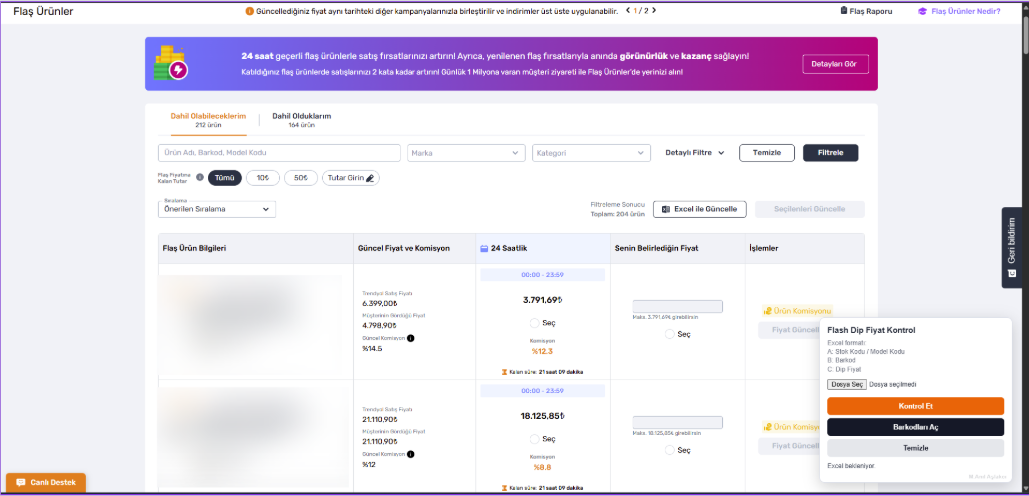Switch to Dahil Olduklarım tab
The image size is (1029, 496).
(x=302, y=120)
